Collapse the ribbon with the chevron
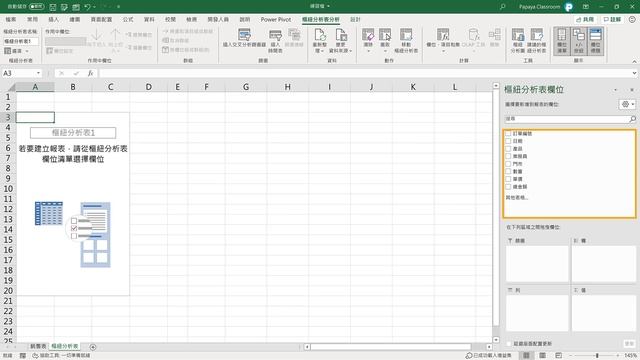Viewport: 640px width, 360px height. [x=634, y=61]
